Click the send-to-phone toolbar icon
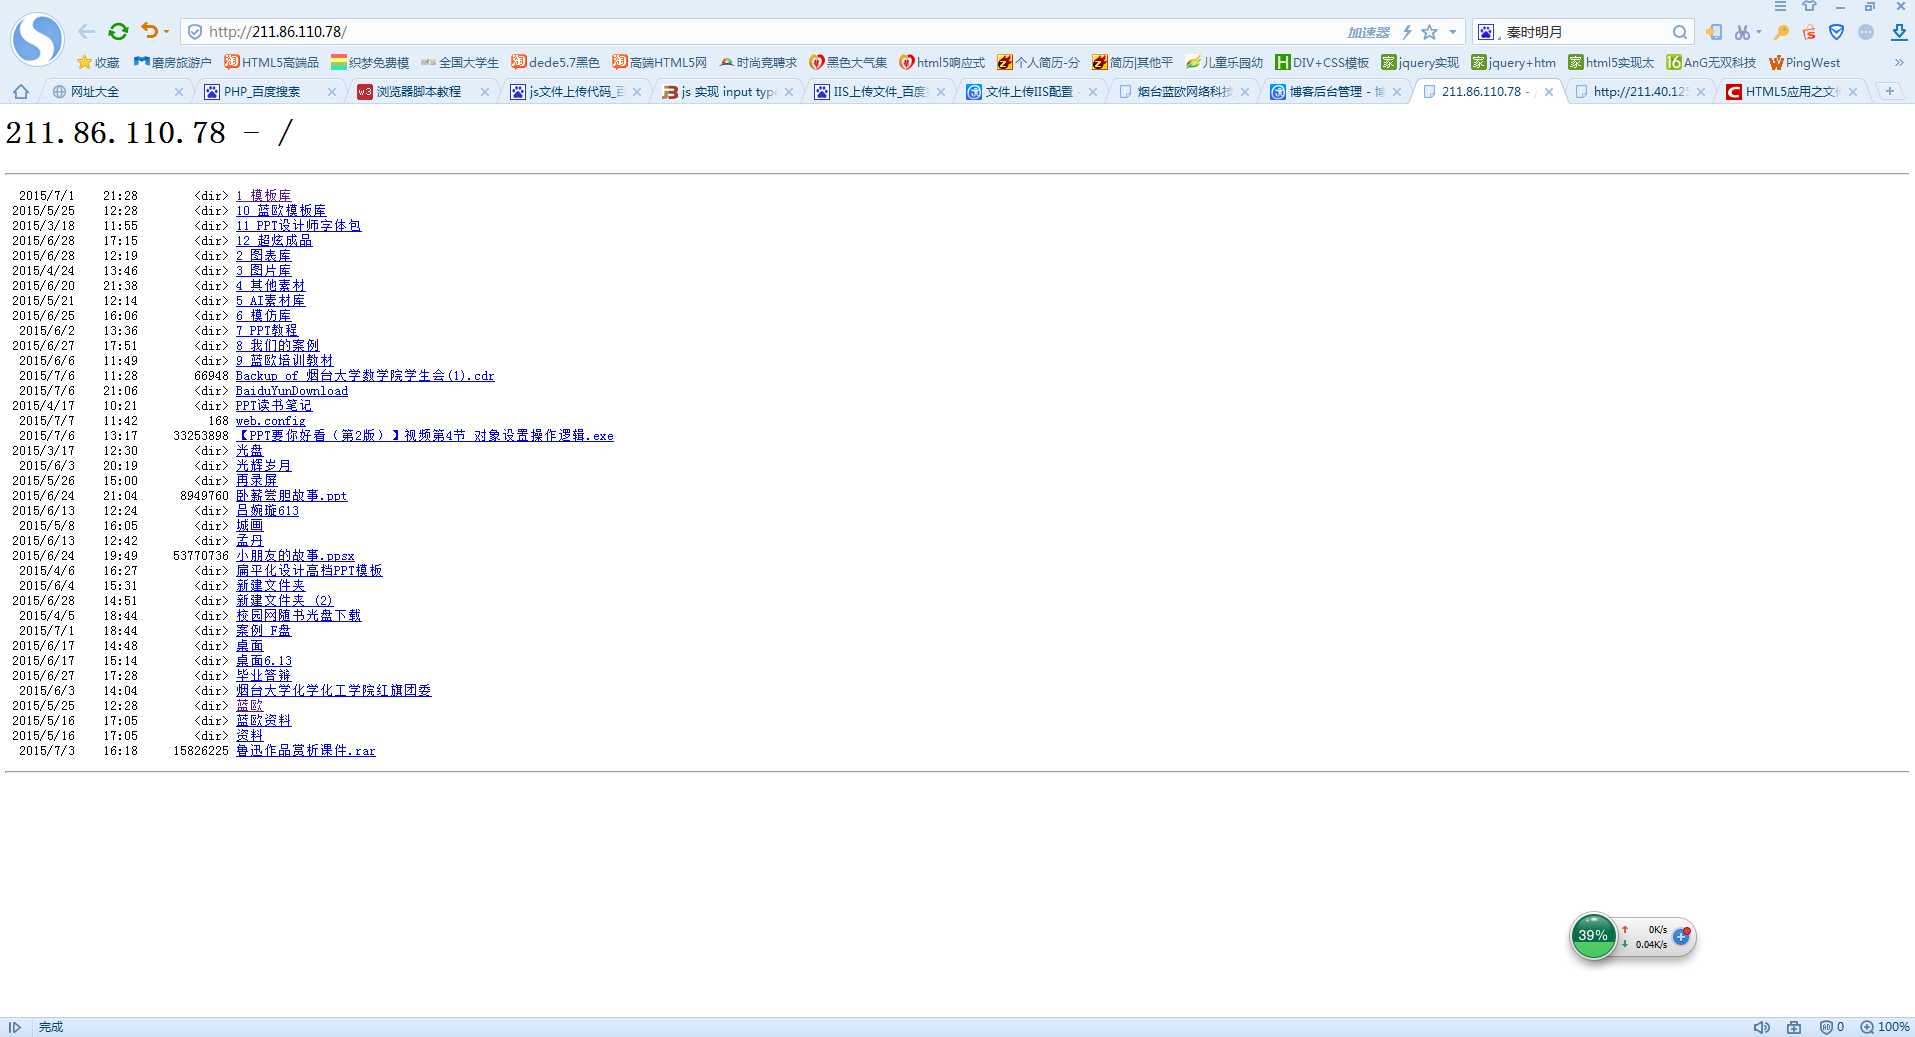1915x1037 pixels. point(1714,32)
